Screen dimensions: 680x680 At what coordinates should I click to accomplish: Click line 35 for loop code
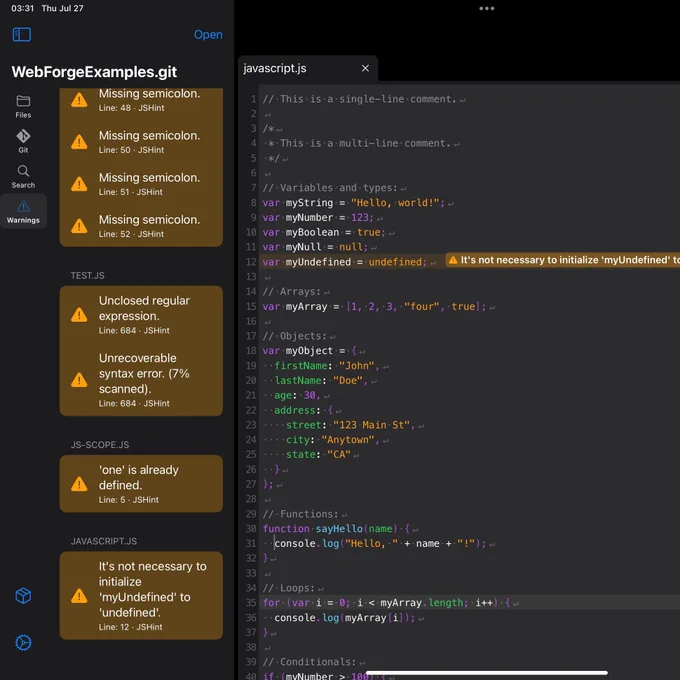387,603
